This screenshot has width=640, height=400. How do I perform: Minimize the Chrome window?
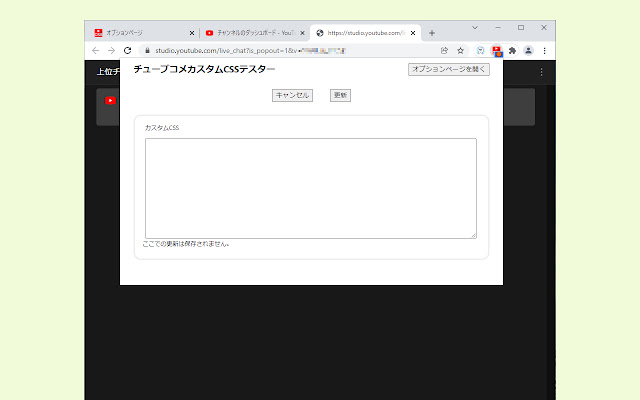click(x=498, y=28)
